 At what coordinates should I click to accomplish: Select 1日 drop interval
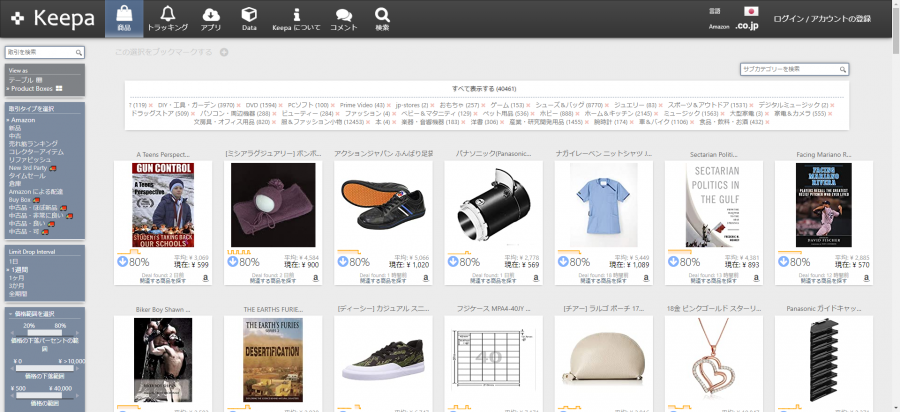coord(13,261)
